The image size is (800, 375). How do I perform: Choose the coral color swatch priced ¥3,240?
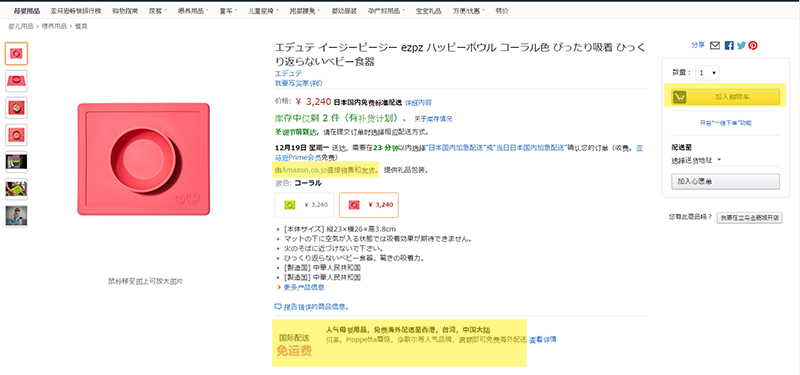pos(369,205)
